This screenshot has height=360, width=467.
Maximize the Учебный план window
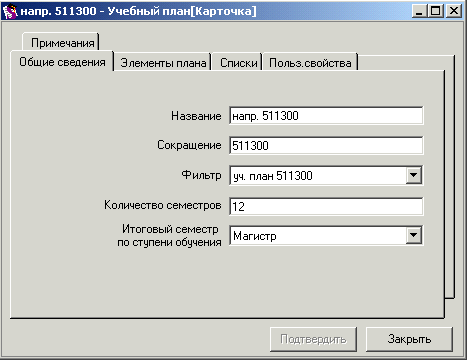tap(435, 11)
